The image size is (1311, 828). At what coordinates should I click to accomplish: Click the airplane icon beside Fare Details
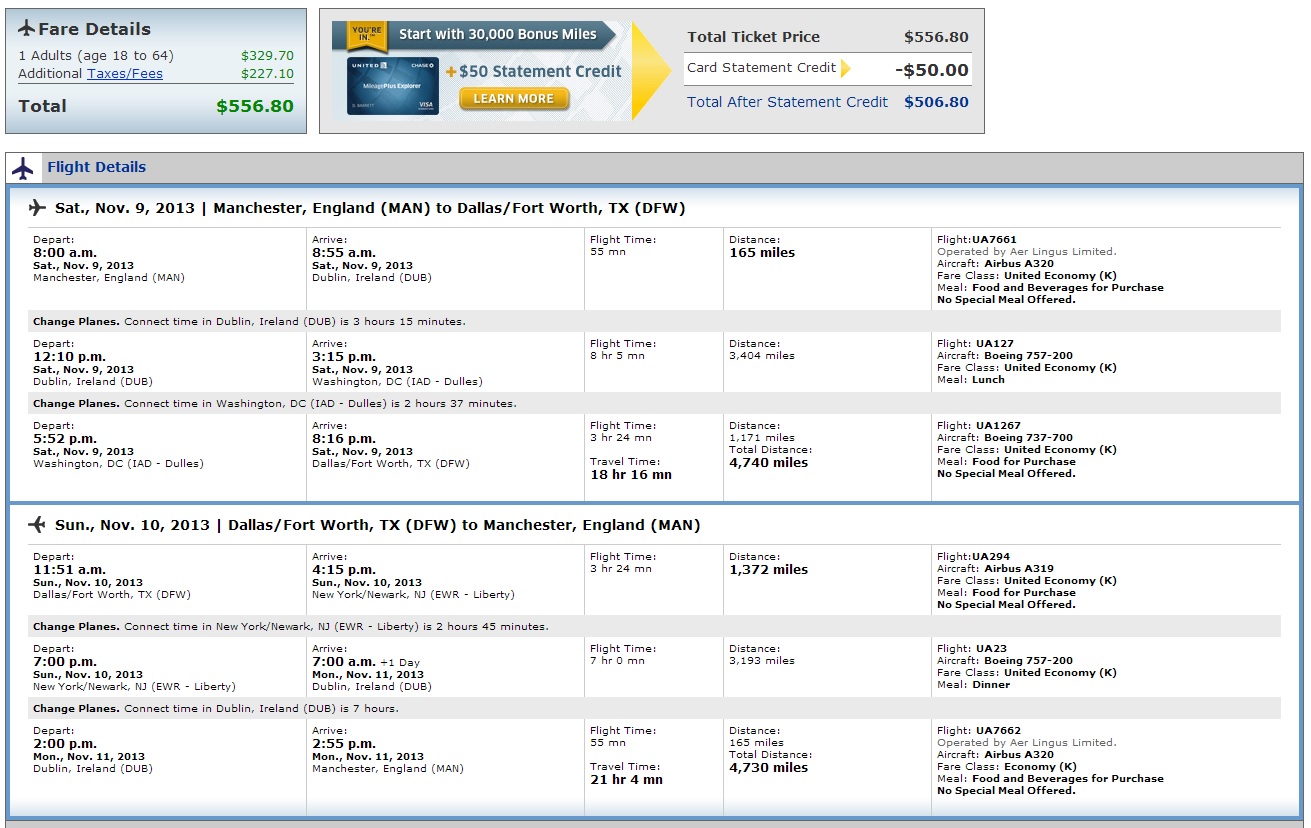(x=27, y=28)
